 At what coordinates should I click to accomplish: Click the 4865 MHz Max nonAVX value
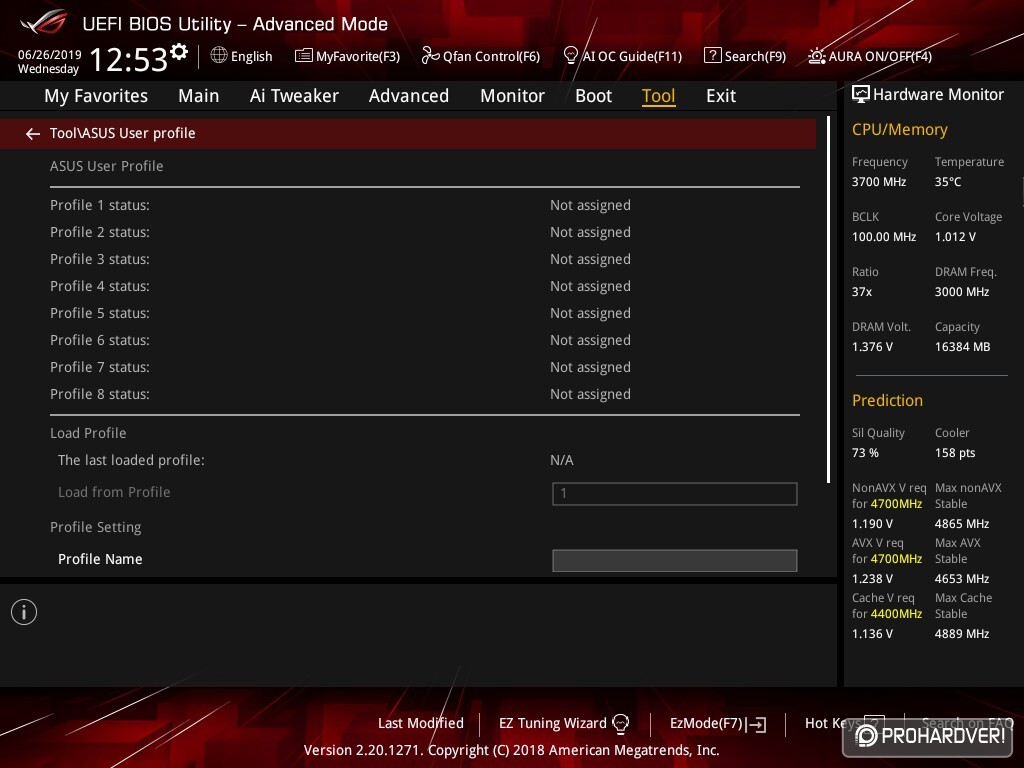pyautogui.click(x=961, y=524)
